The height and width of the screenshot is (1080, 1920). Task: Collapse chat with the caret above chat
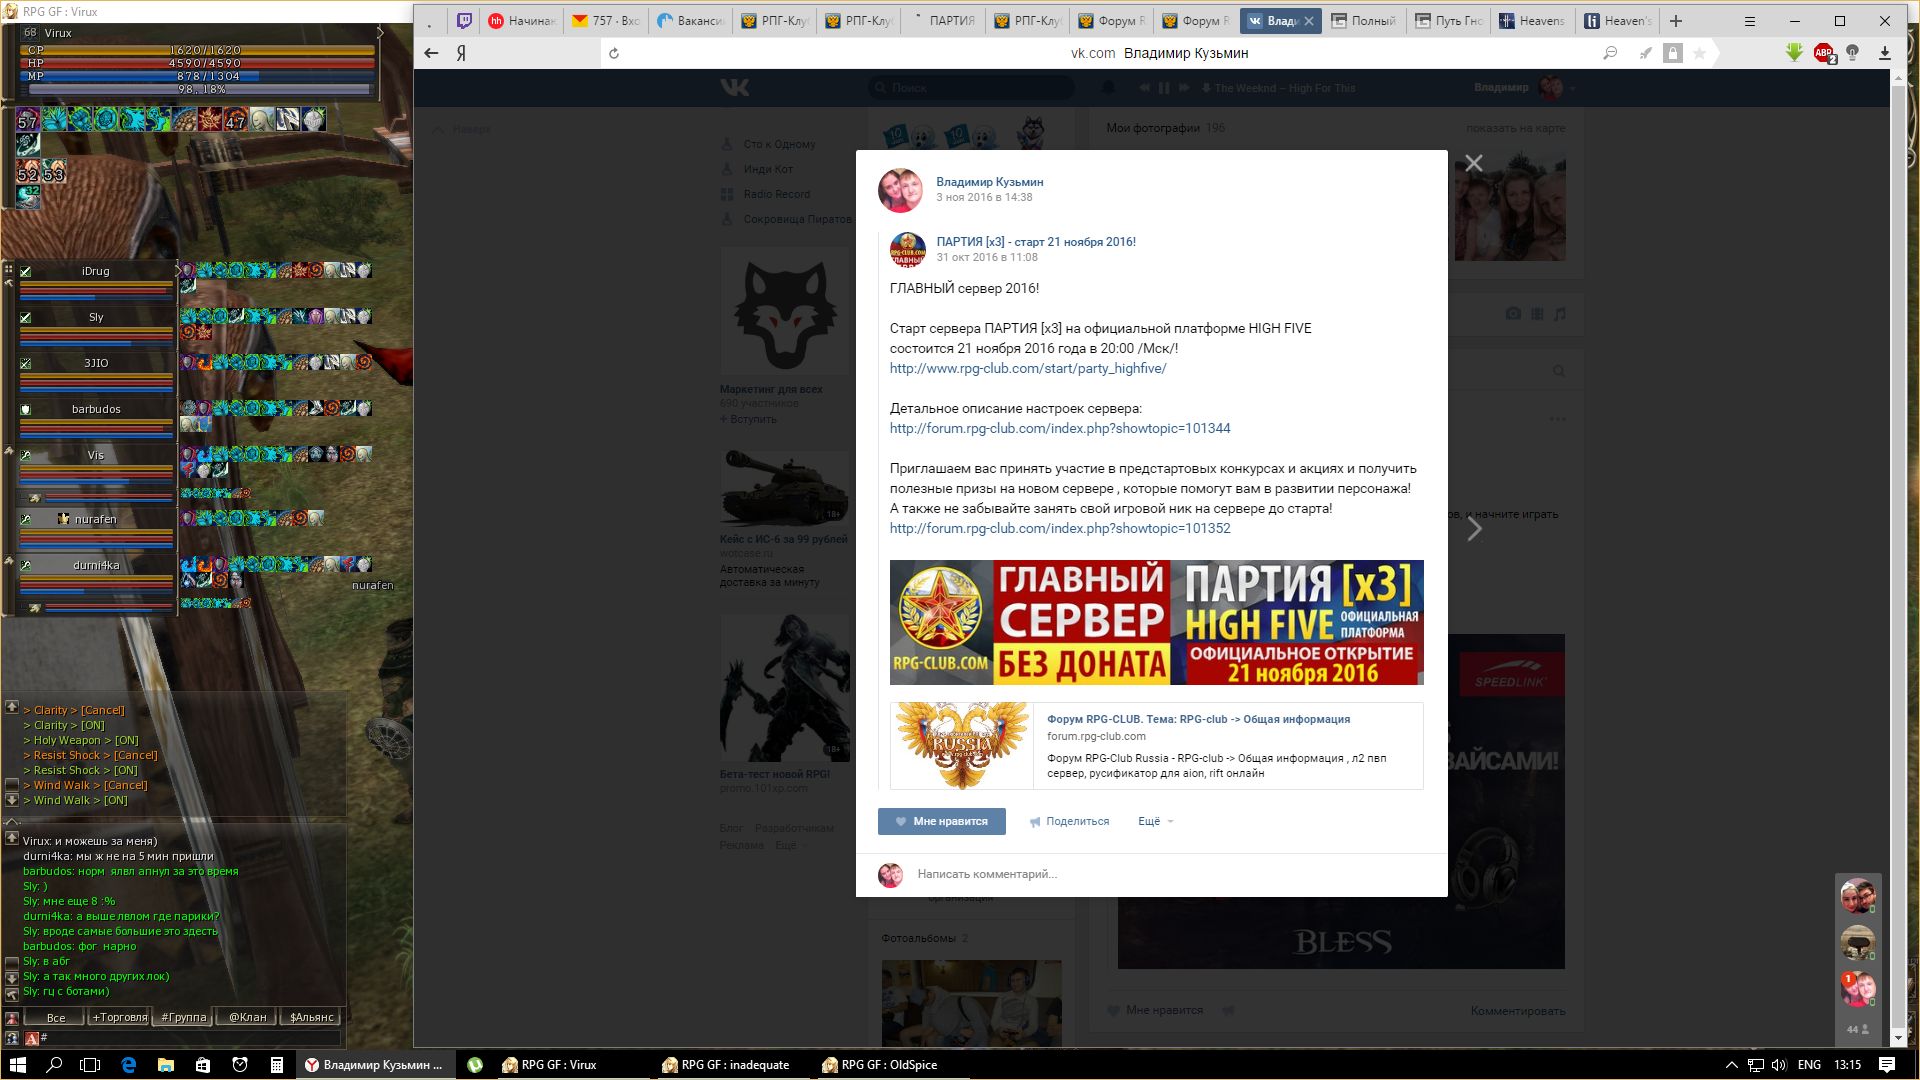click(12, 822)
